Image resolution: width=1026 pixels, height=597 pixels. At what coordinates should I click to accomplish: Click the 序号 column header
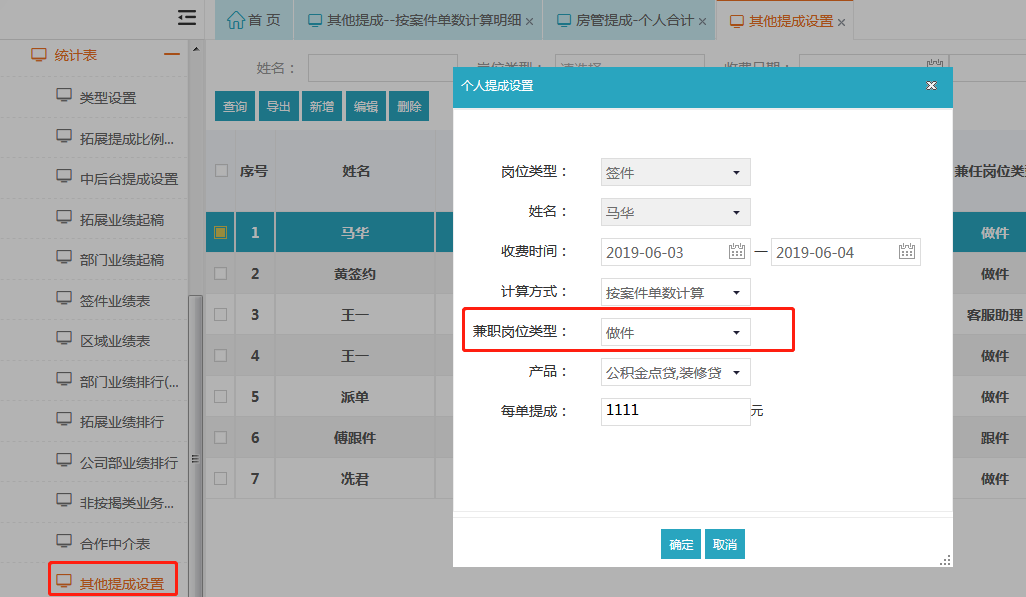click(254, 171)
